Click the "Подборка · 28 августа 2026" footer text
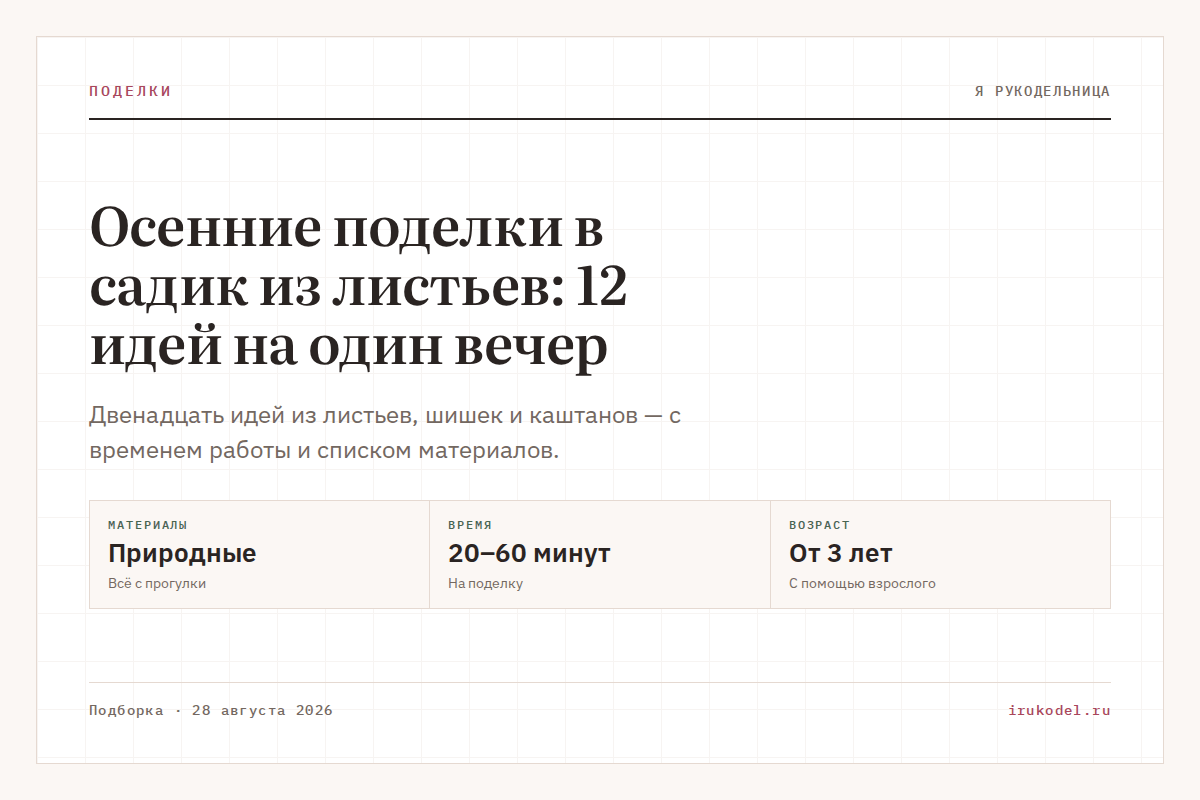This screenshot has height=800, width=1200. coord(211,711)
